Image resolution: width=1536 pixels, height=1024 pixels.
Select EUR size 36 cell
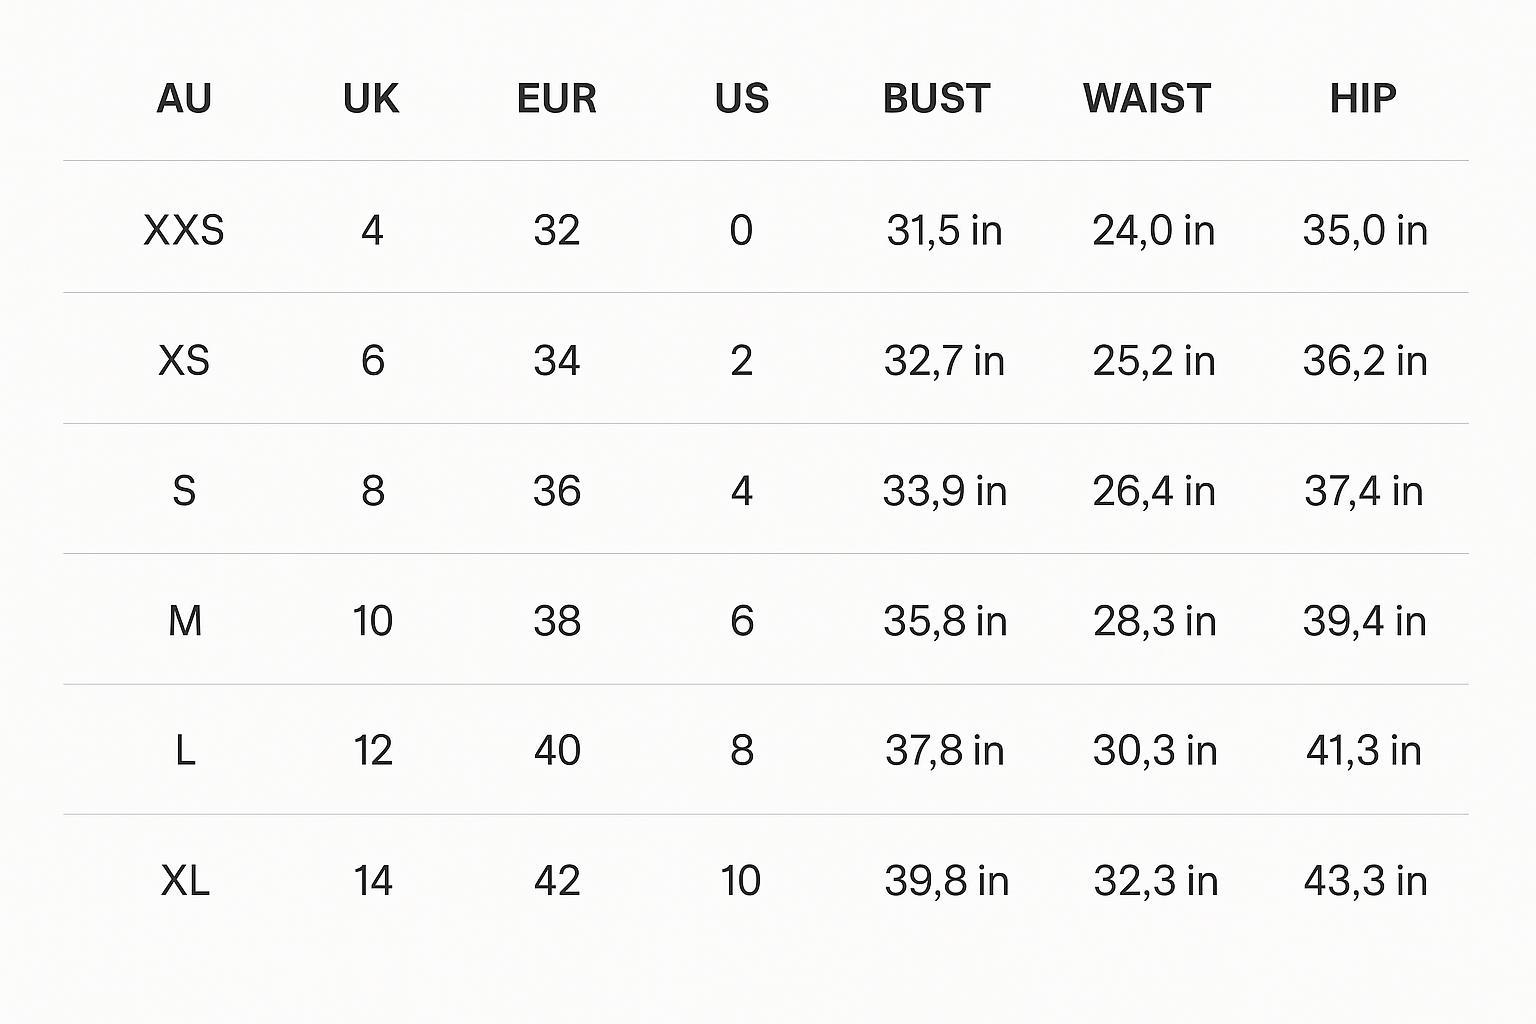556,491
